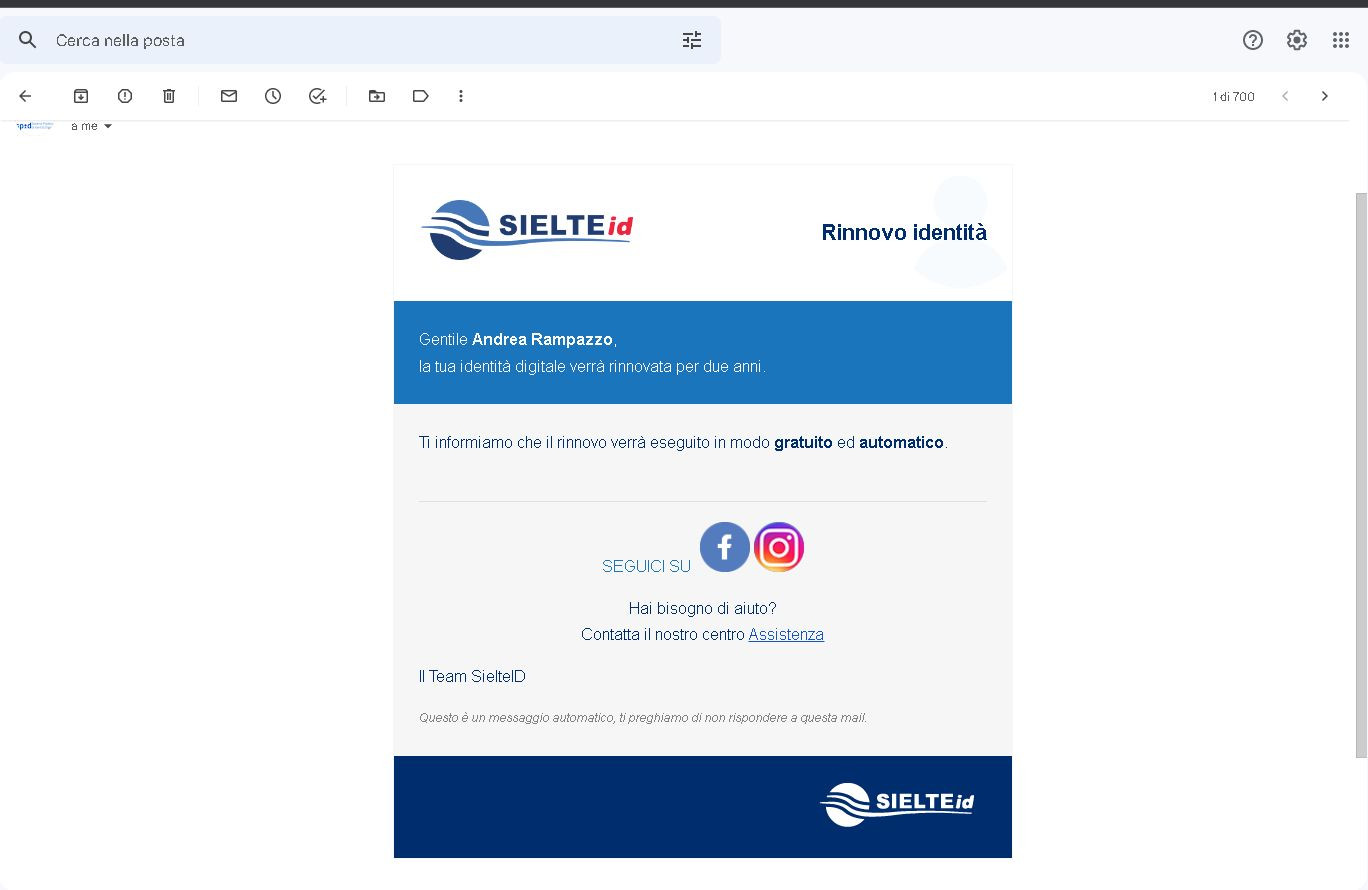
Task: Open the More options three-dot menu
Action: (x=461, y=96)
